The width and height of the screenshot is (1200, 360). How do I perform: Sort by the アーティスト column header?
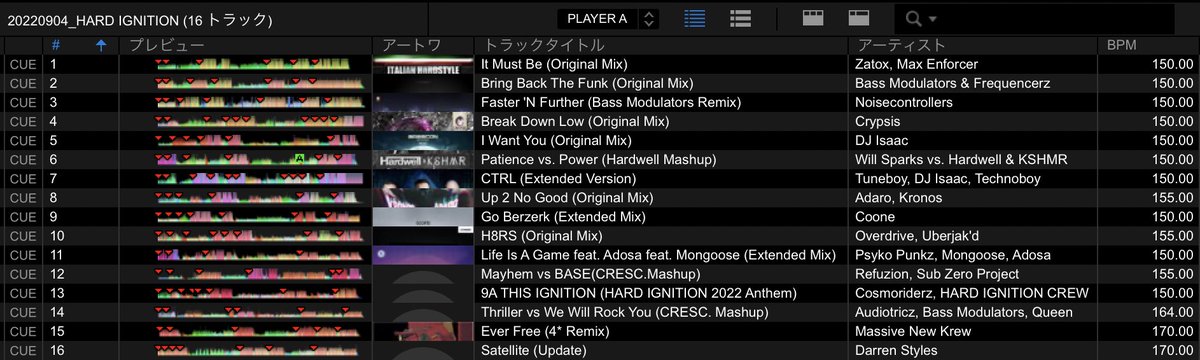point(900,45)
